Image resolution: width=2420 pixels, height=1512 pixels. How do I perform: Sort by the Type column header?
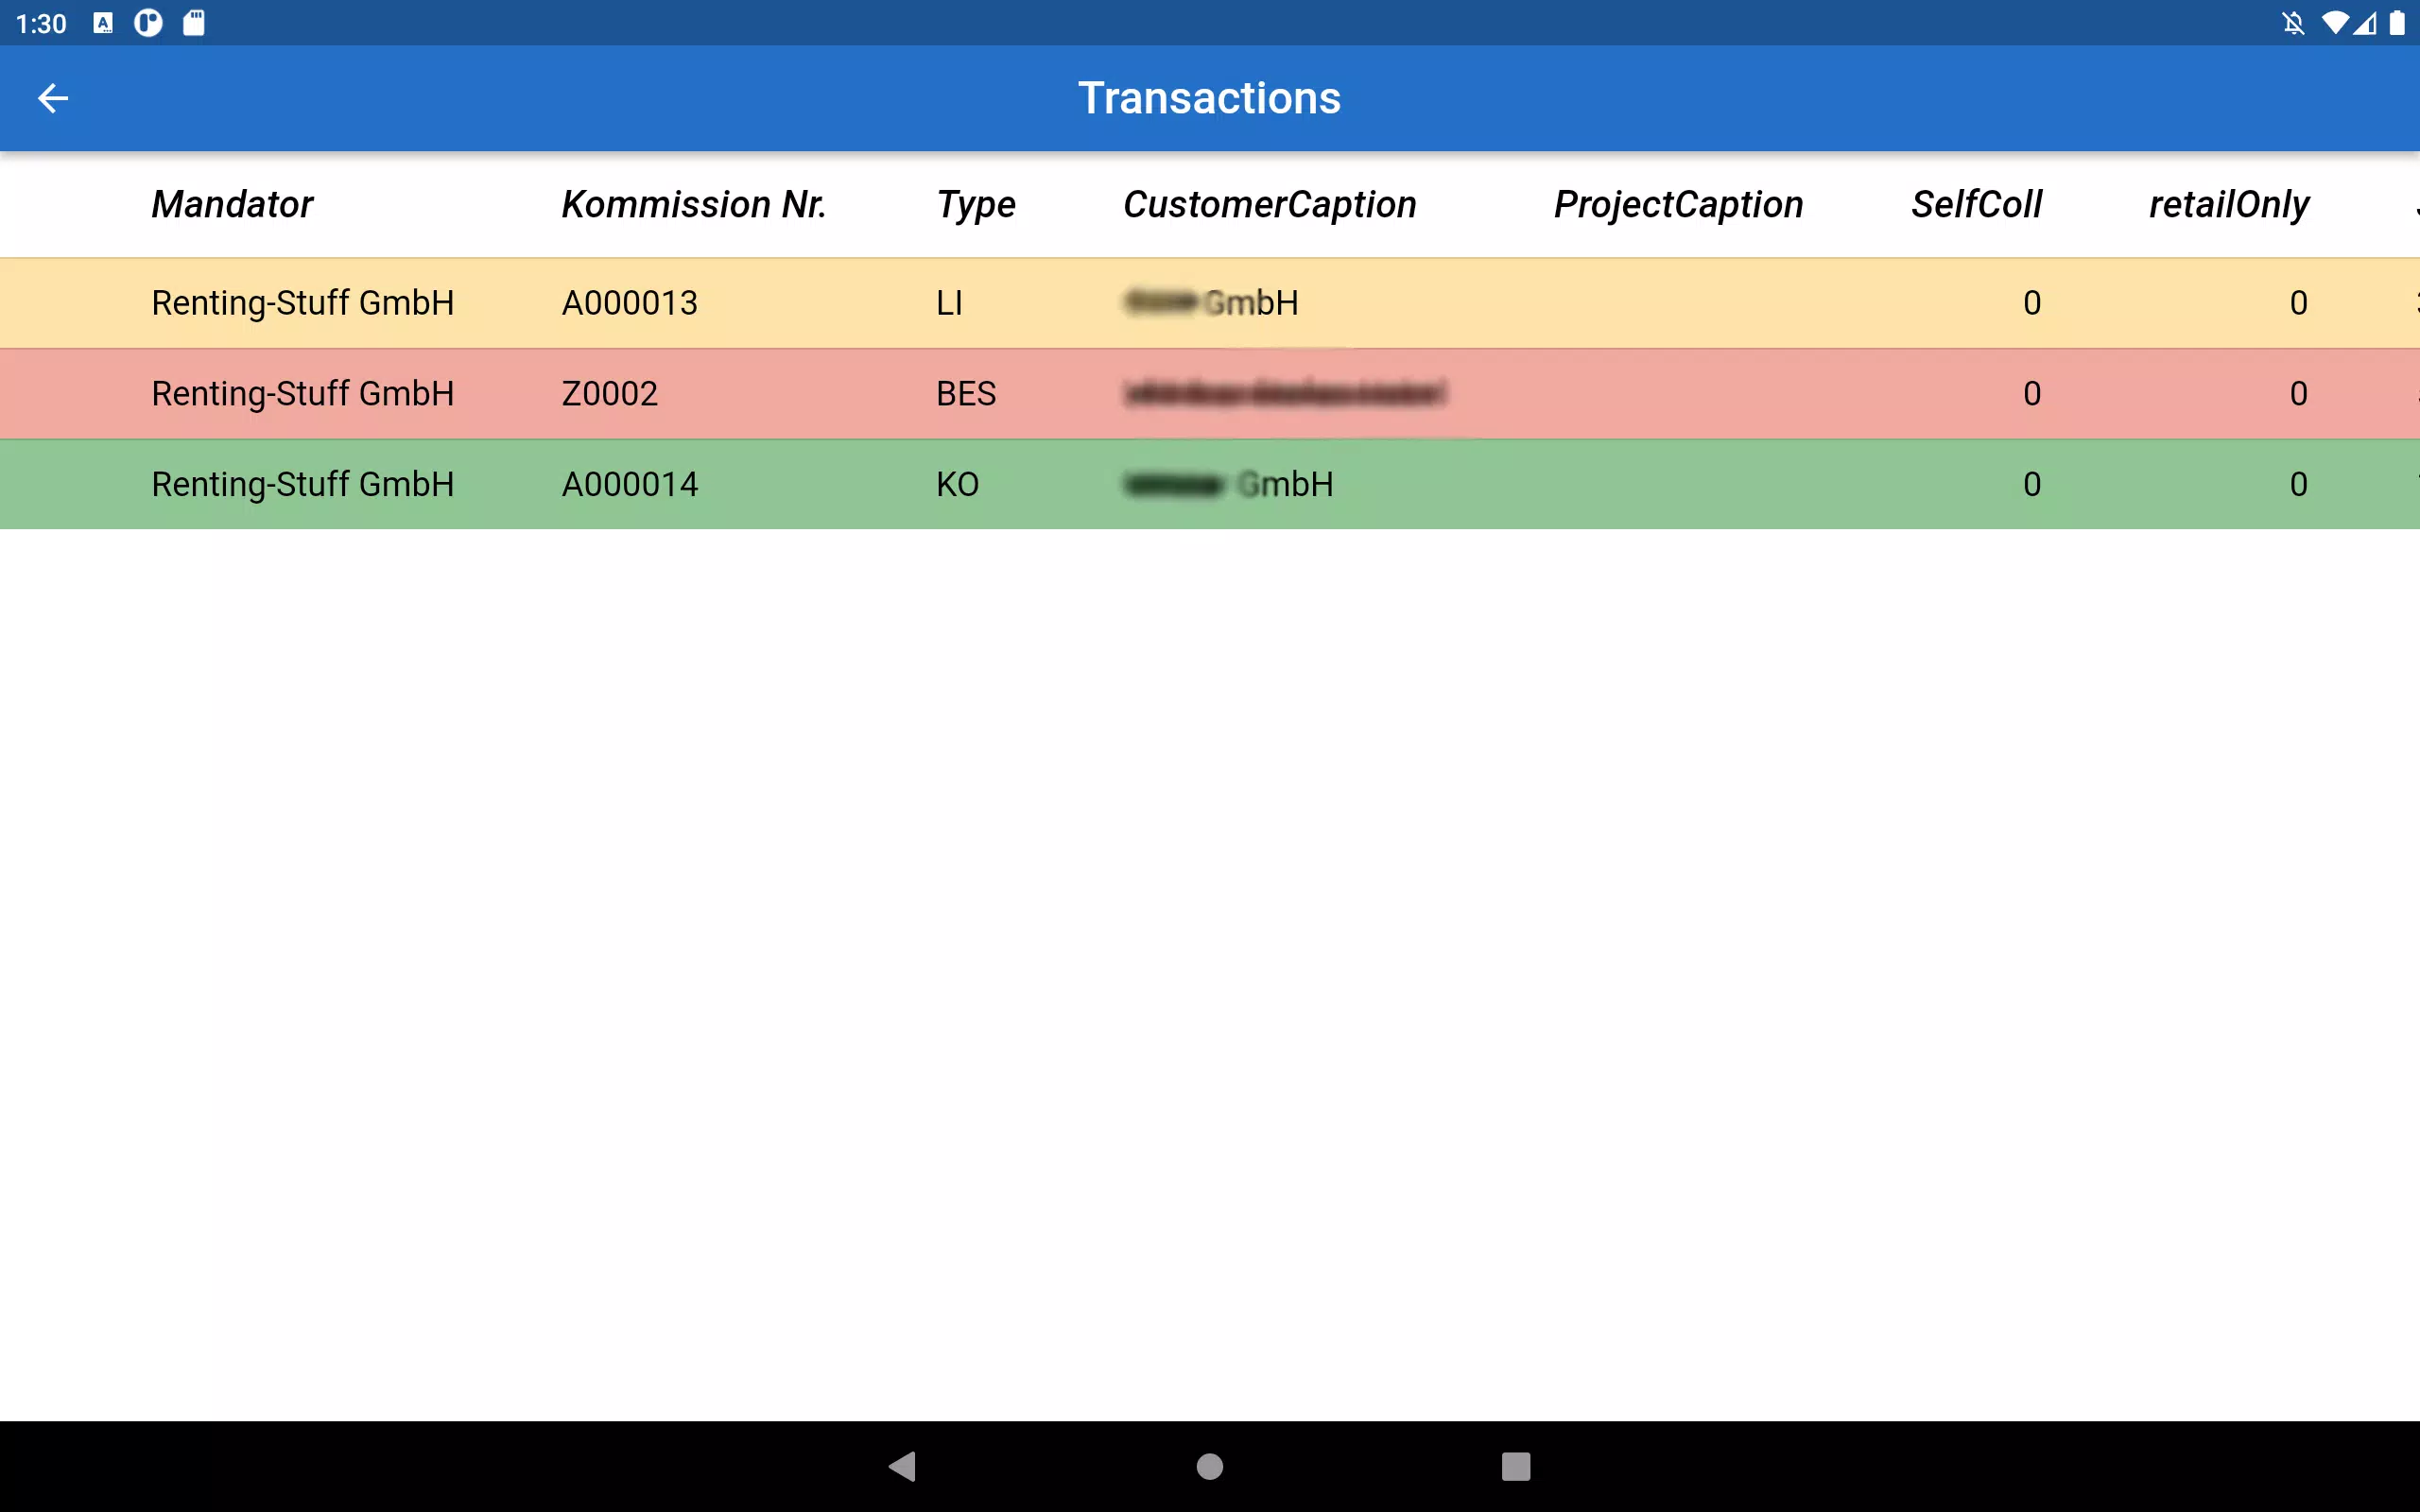976,204
